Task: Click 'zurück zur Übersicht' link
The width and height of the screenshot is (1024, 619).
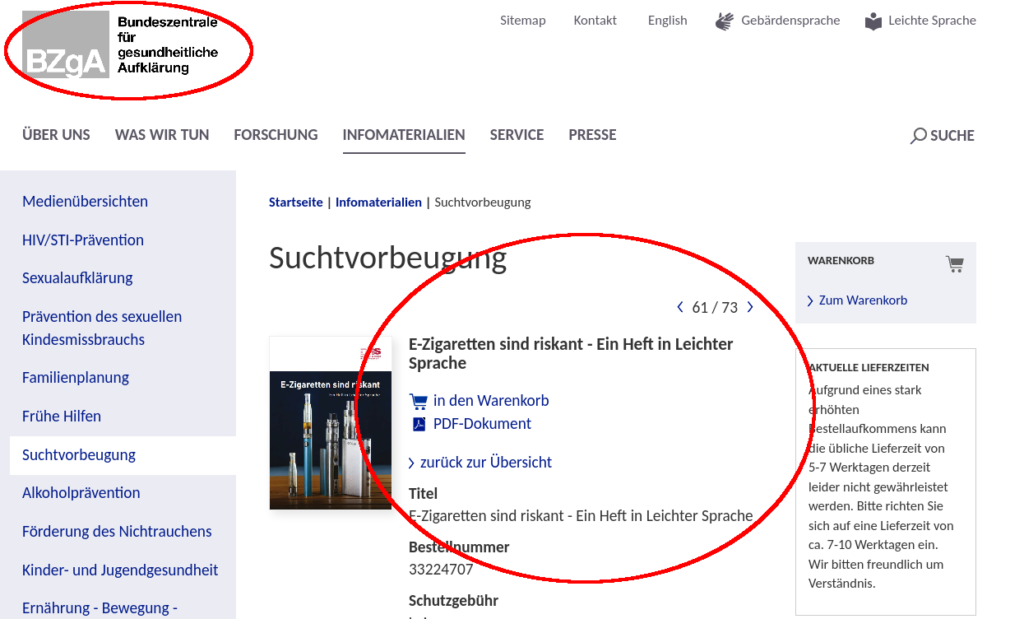Action: (x=485, y=462)
